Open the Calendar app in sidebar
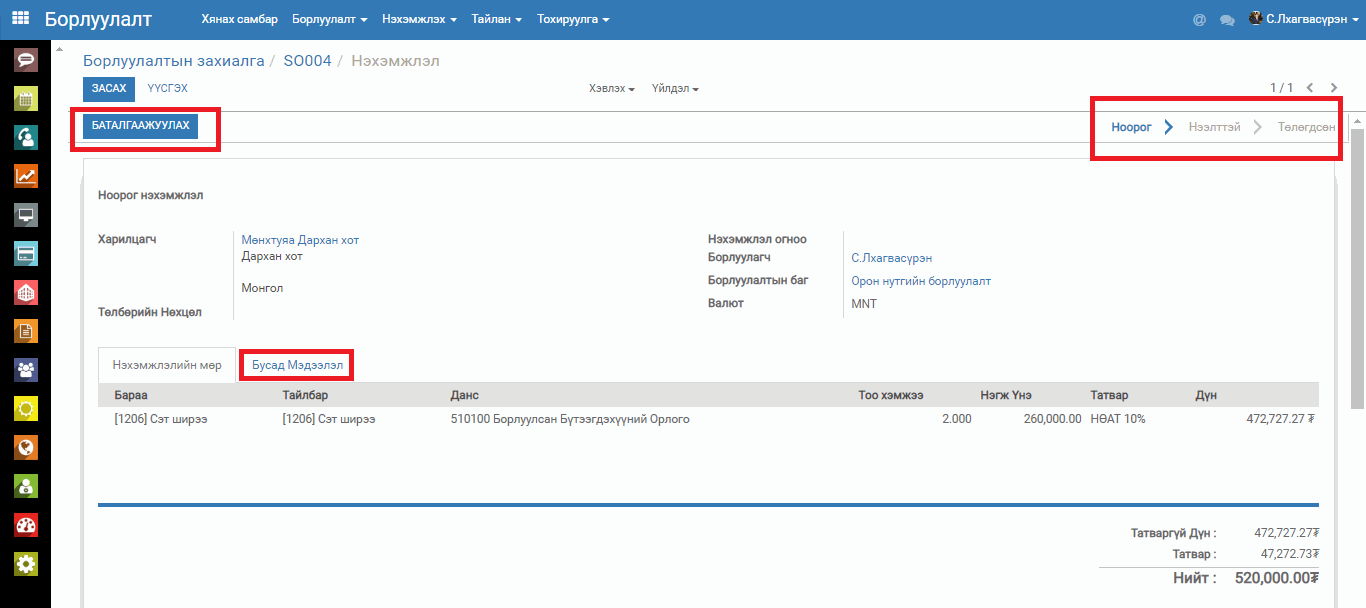The width and height of the screenshot is (1366, 608). [x=26, y=98]
